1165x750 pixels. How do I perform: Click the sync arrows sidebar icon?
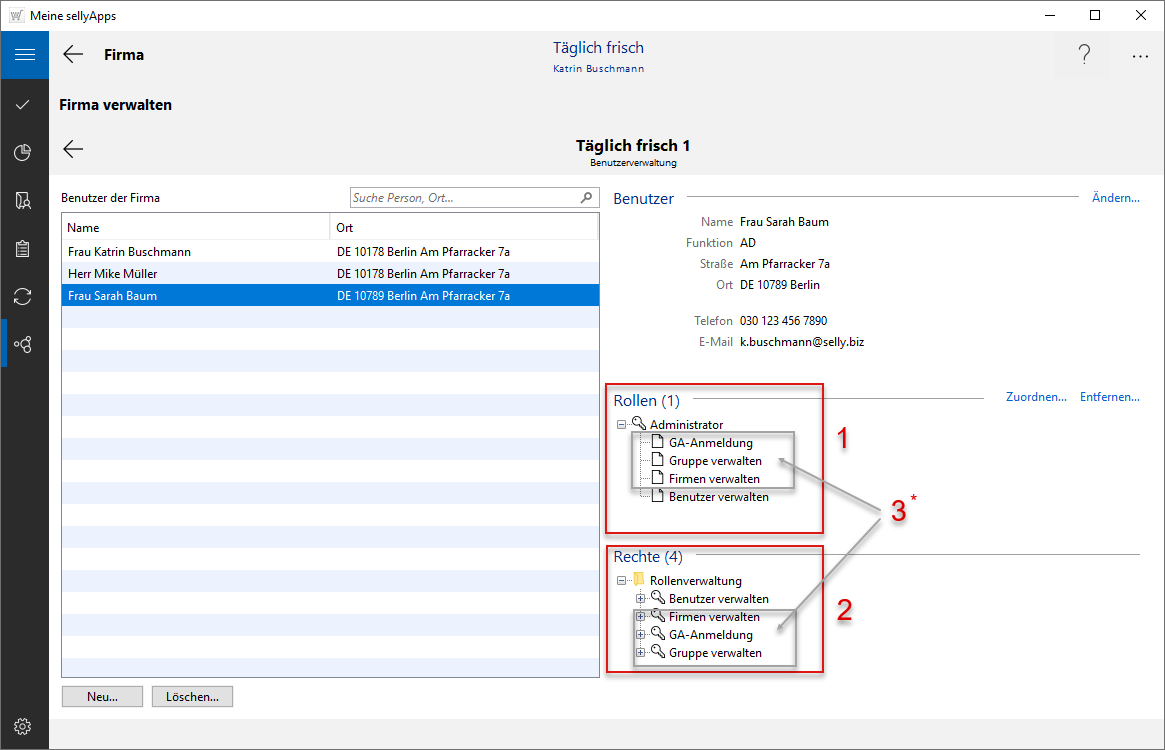(24, 296)
